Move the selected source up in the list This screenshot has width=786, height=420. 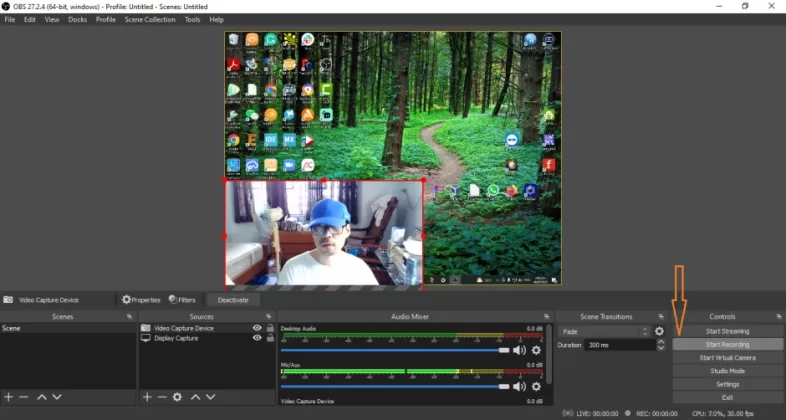[x=194, y=397]
